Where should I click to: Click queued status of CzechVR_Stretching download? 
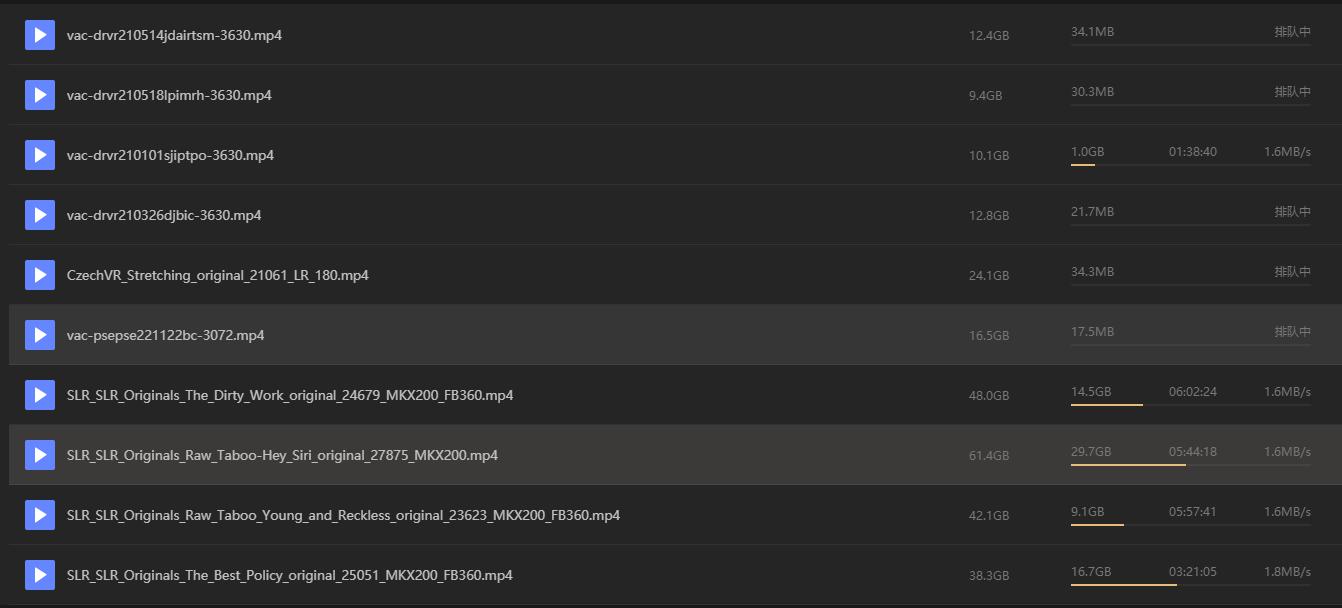pyautogui.click(x=1292, y=272)
